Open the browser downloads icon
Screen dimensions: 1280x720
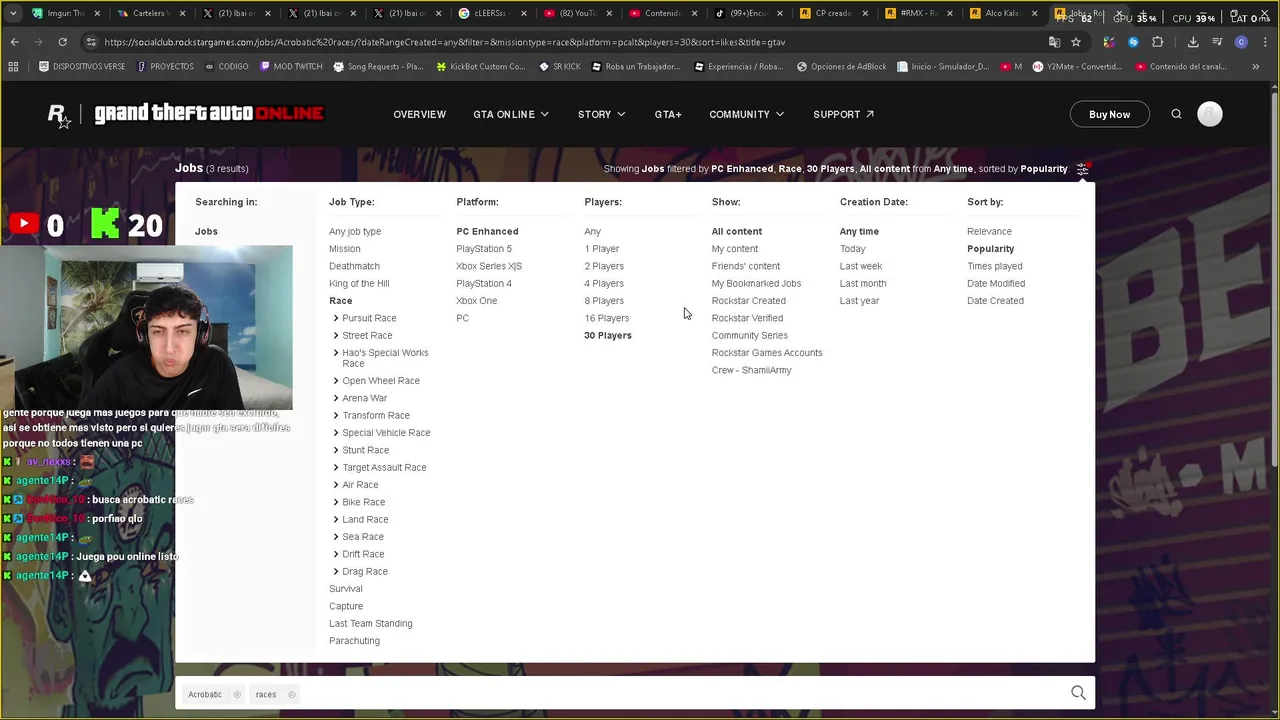click(x=1193, y=42)
